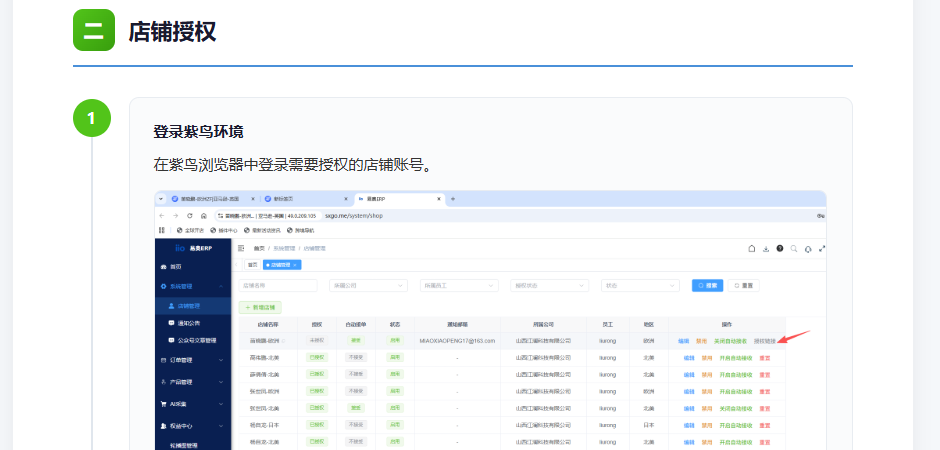Click the 未授权 tag in the MIAOXIAOPENG17 row
Image resolution: width=940 pixels, height=450 pixels.
pyautogui.click(x=317, y=341)
